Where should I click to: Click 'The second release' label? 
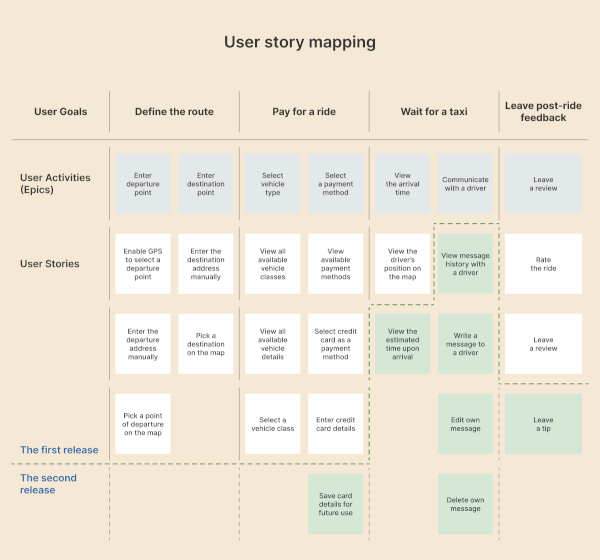click(48, 484)
